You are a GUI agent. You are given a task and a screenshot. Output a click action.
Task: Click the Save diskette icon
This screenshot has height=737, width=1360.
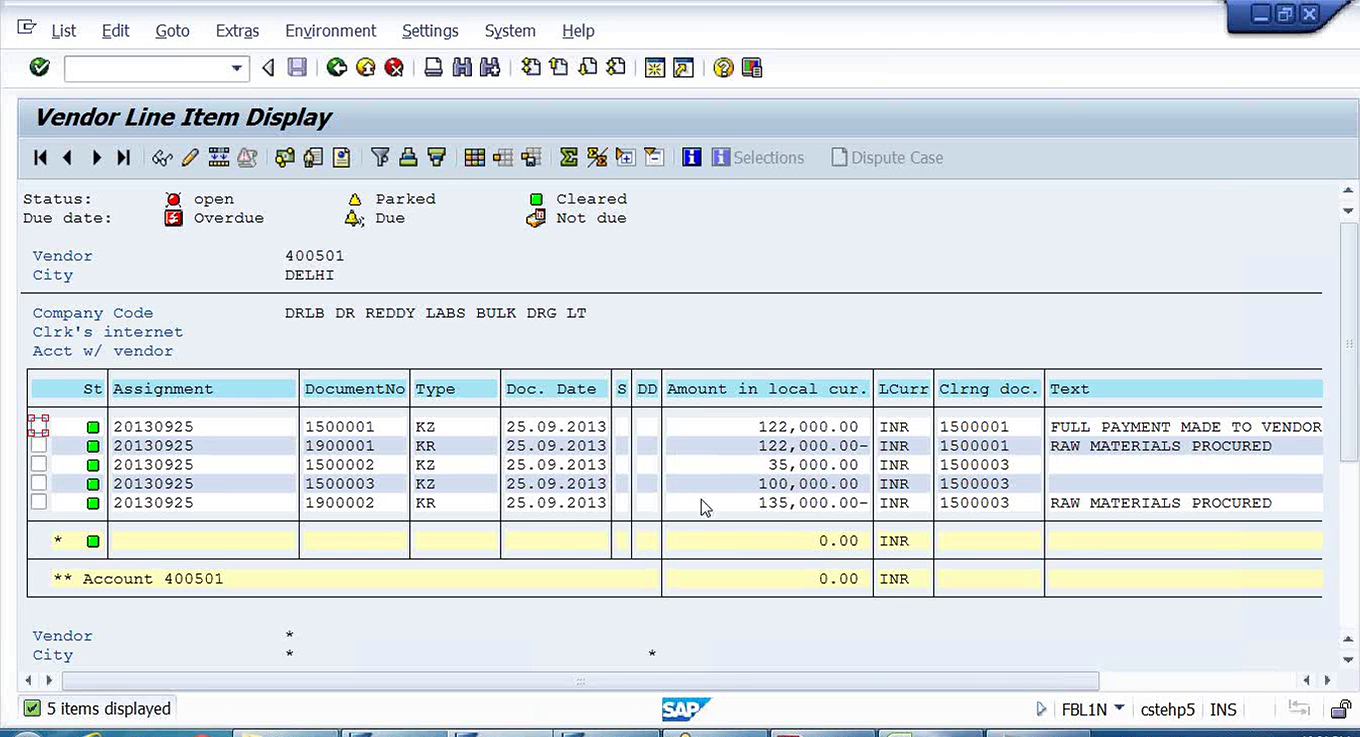point(297,68)
